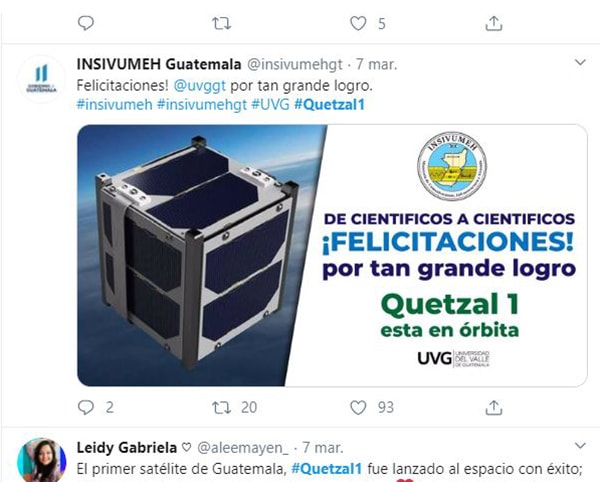Viewport: 600px width, 482px height.
Task: Open Leidy Gabriela profile picture
Action: coord(41,461)
